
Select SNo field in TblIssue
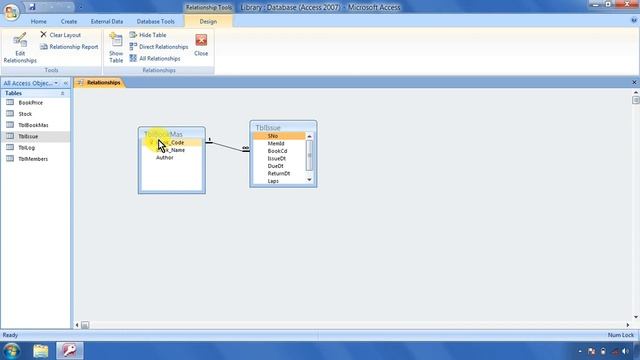click(x=279, y=136)
